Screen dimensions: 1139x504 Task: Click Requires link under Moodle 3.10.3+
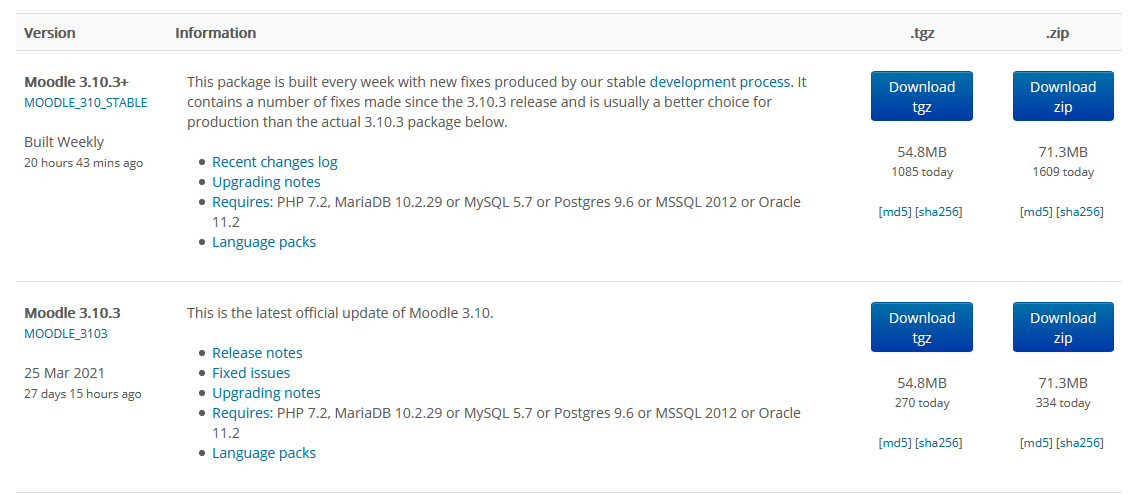point(242,202)
